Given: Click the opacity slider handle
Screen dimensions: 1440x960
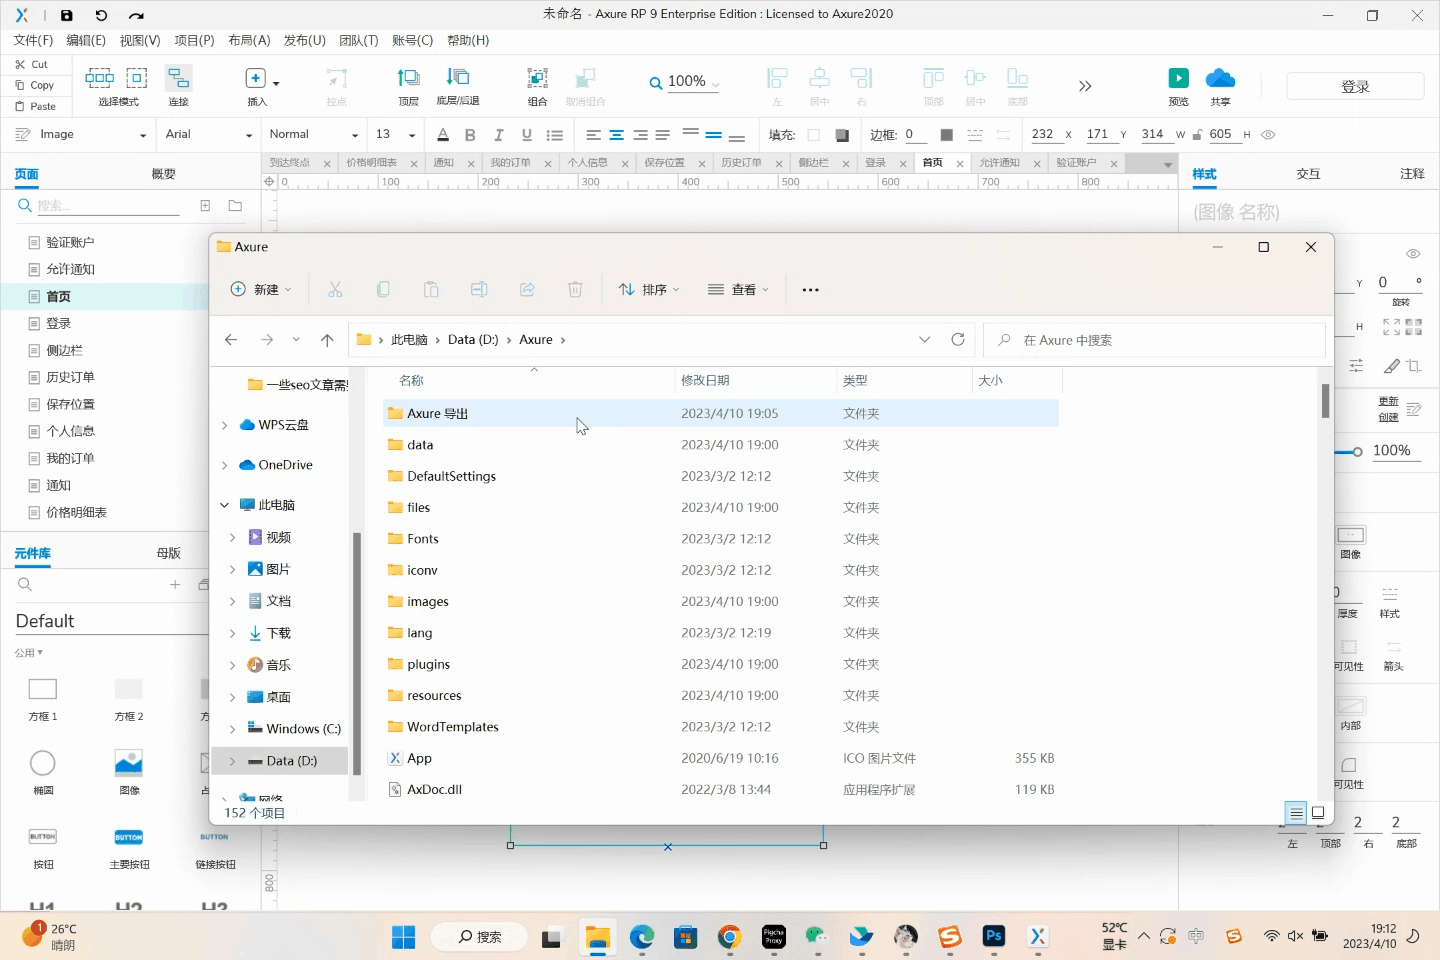Looking at the screenshot, I should (x=1357, y=452).
